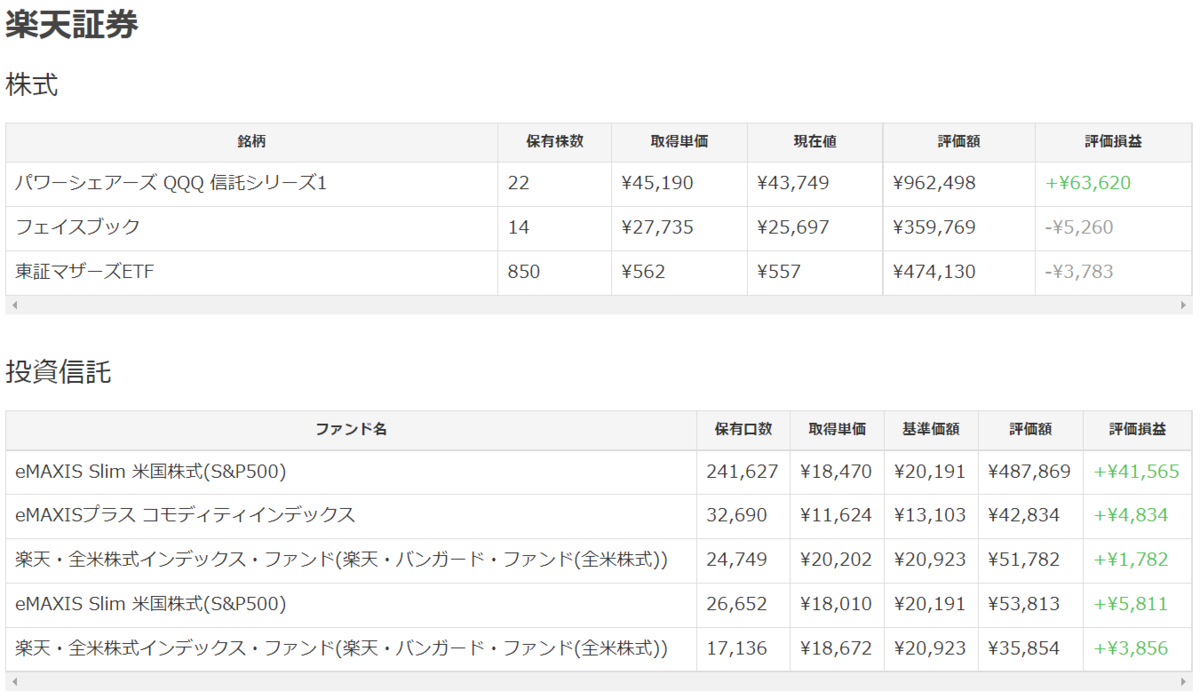Click the fund table horizontal scrollbar track
Viewport: 1200px width, 699px height.
599,681
